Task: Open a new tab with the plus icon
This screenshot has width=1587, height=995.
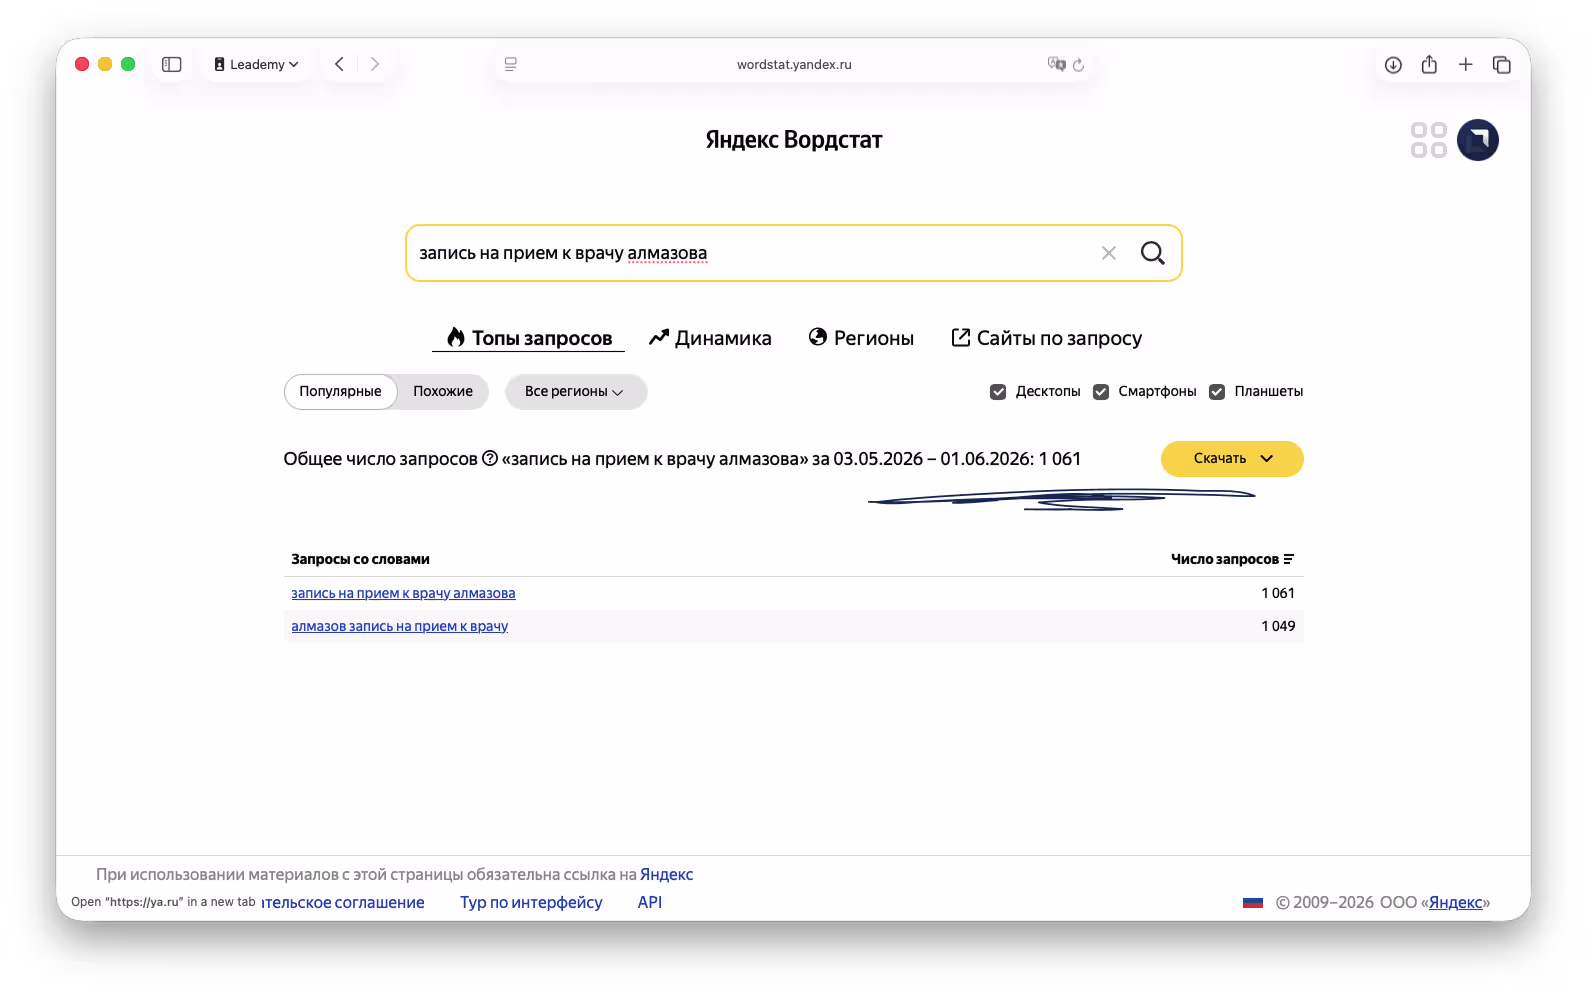Action: (x=1465, y=64)
